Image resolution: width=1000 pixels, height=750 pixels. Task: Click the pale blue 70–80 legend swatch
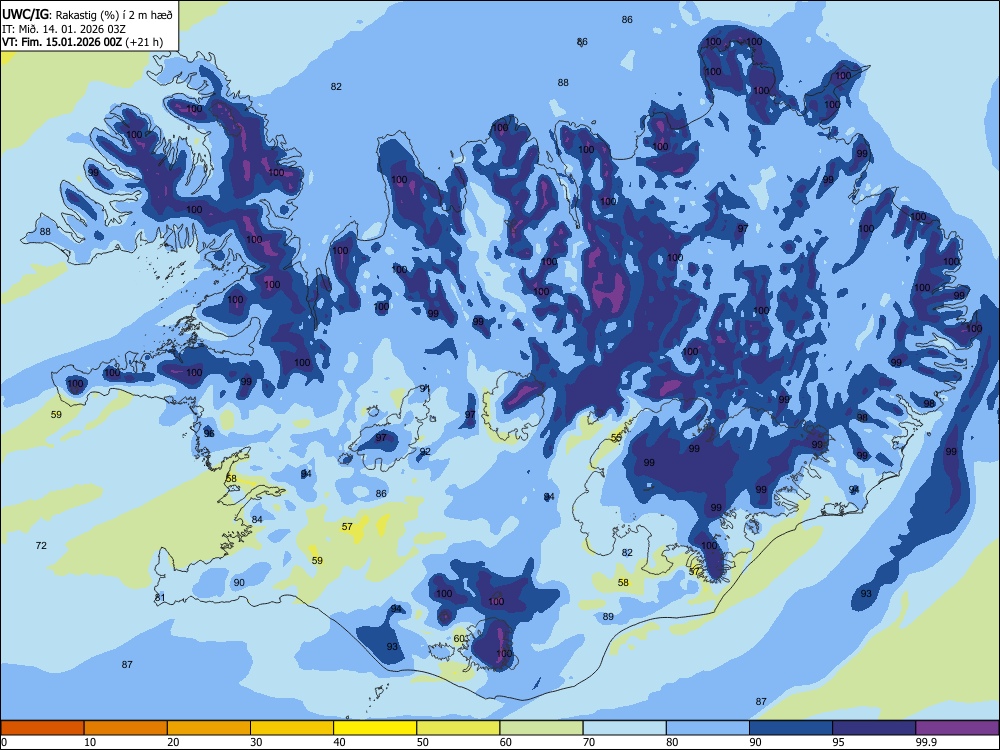tap(624, 728)
